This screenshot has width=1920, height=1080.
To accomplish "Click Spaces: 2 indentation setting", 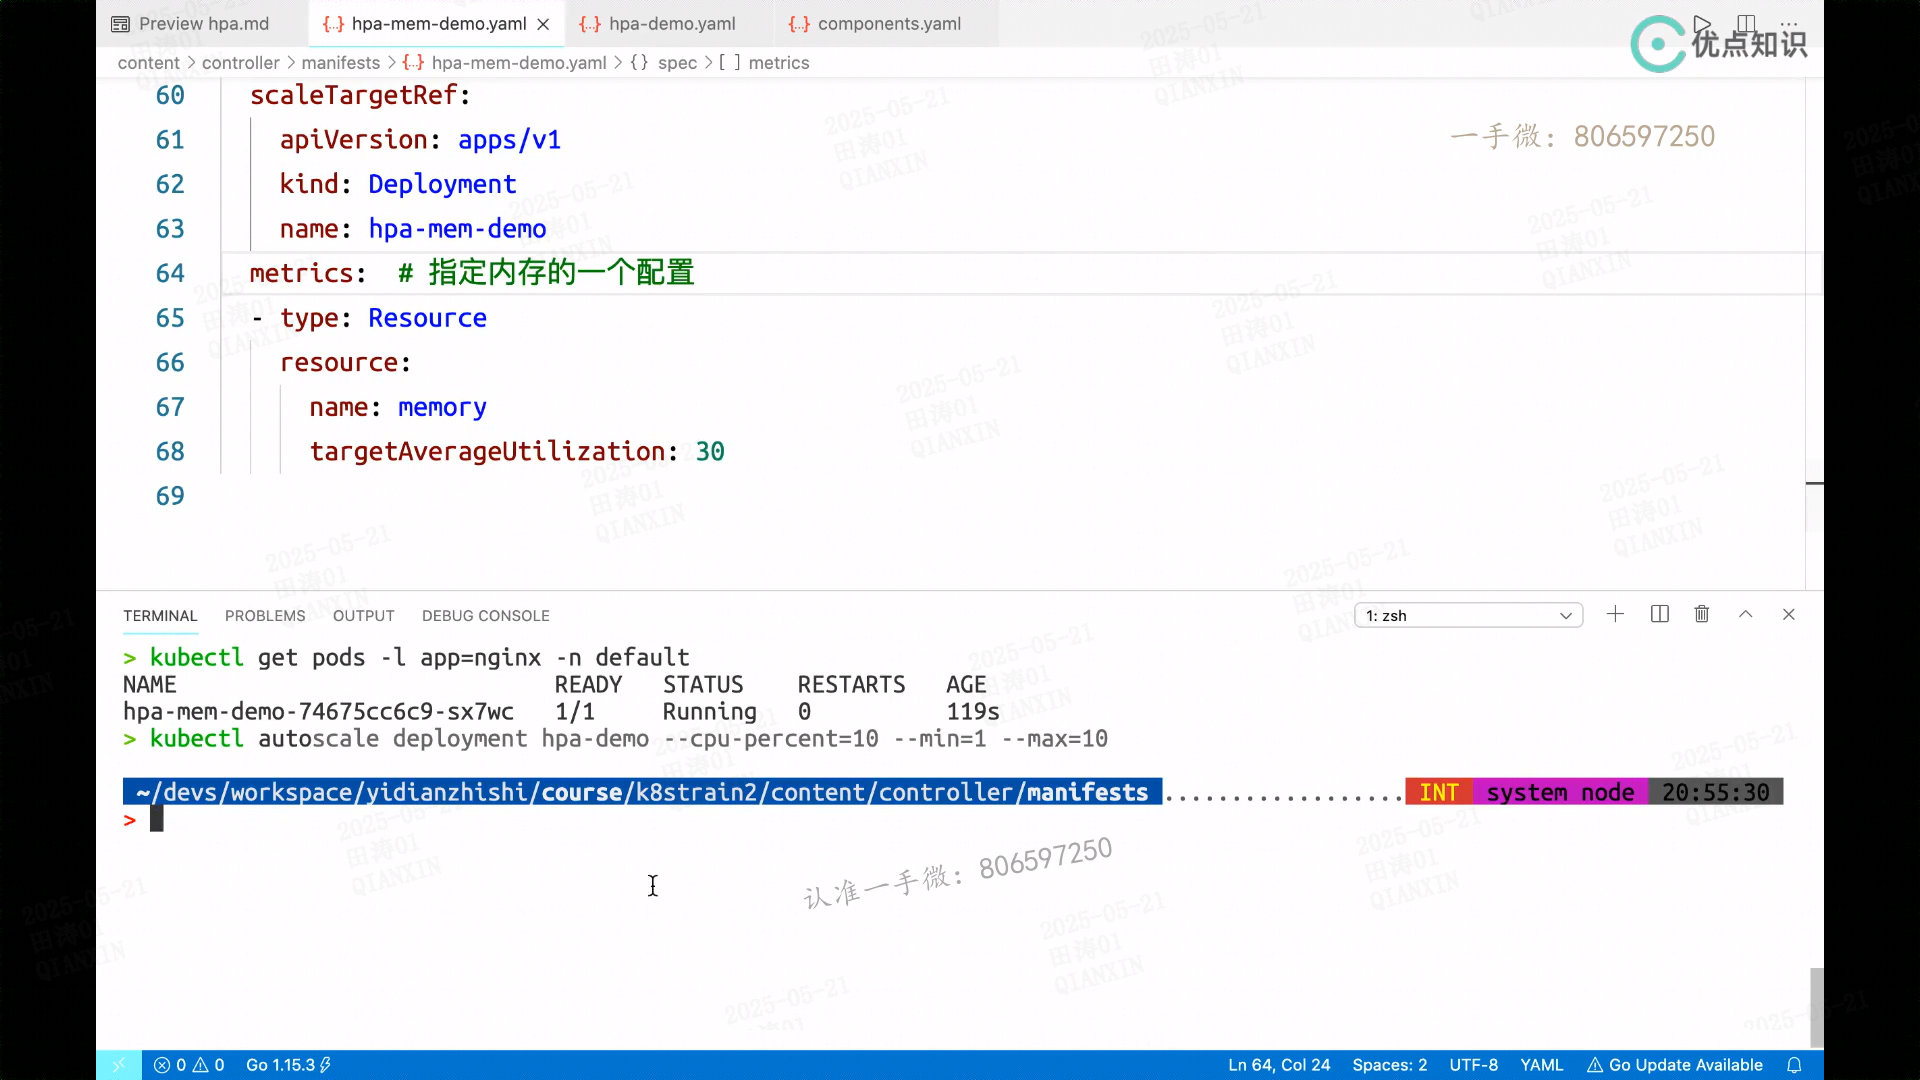I will click(1389, 1065).
